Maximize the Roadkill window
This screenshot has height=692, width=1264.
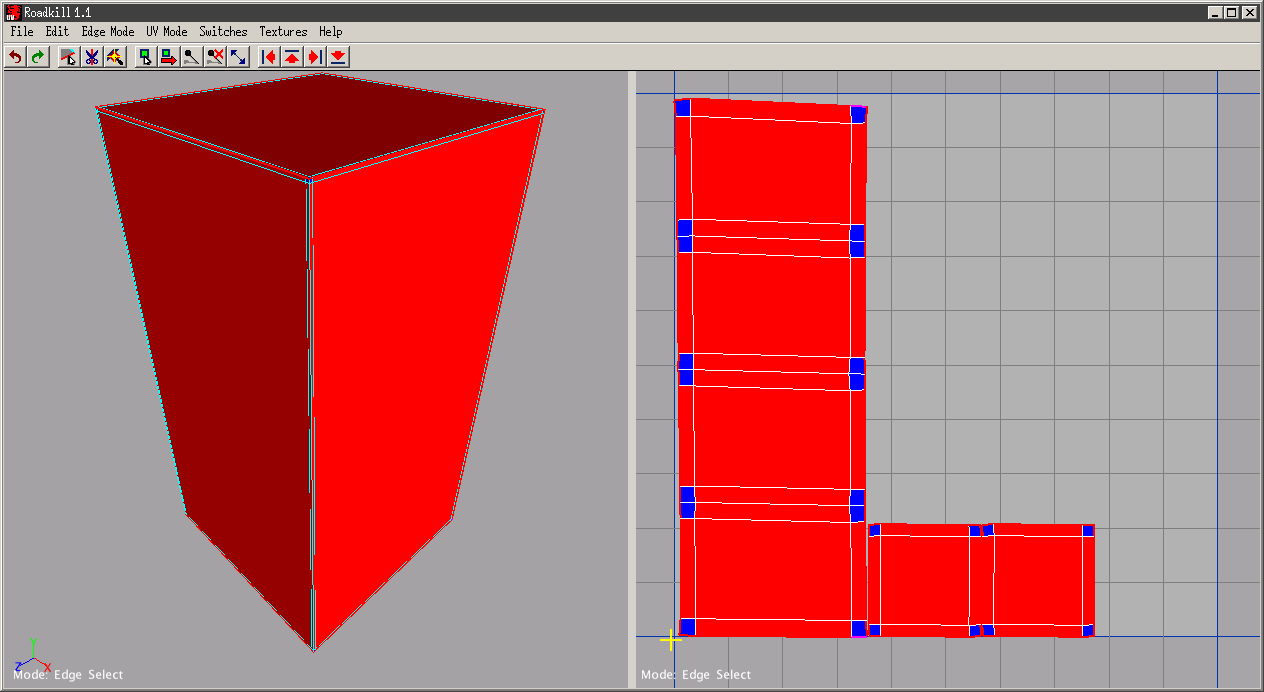tap(1231, 12)
